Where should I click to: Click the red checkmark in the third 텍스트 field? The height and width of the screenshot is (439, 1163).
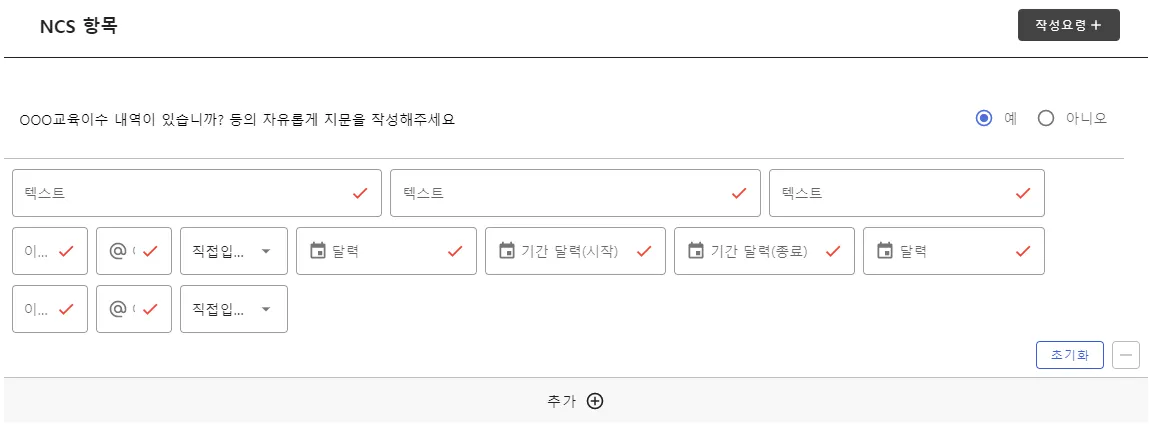(1023, 193)
